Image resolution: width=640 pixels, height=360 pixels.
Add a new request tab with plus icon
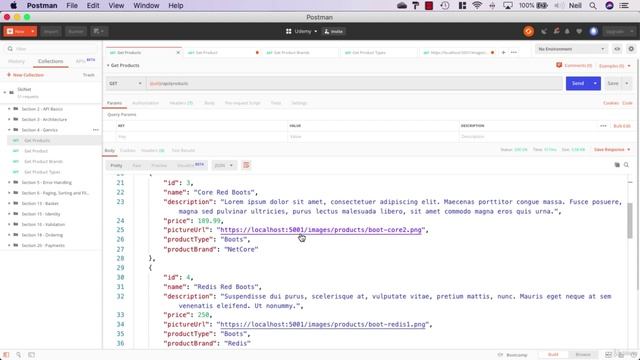503,53
